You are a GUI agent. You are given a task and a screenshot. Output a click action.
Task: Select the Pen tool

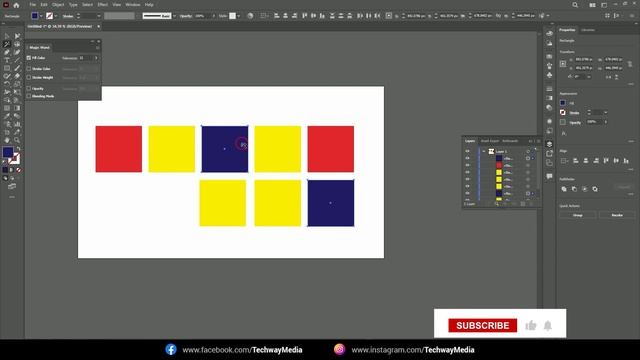click(7, 52)
